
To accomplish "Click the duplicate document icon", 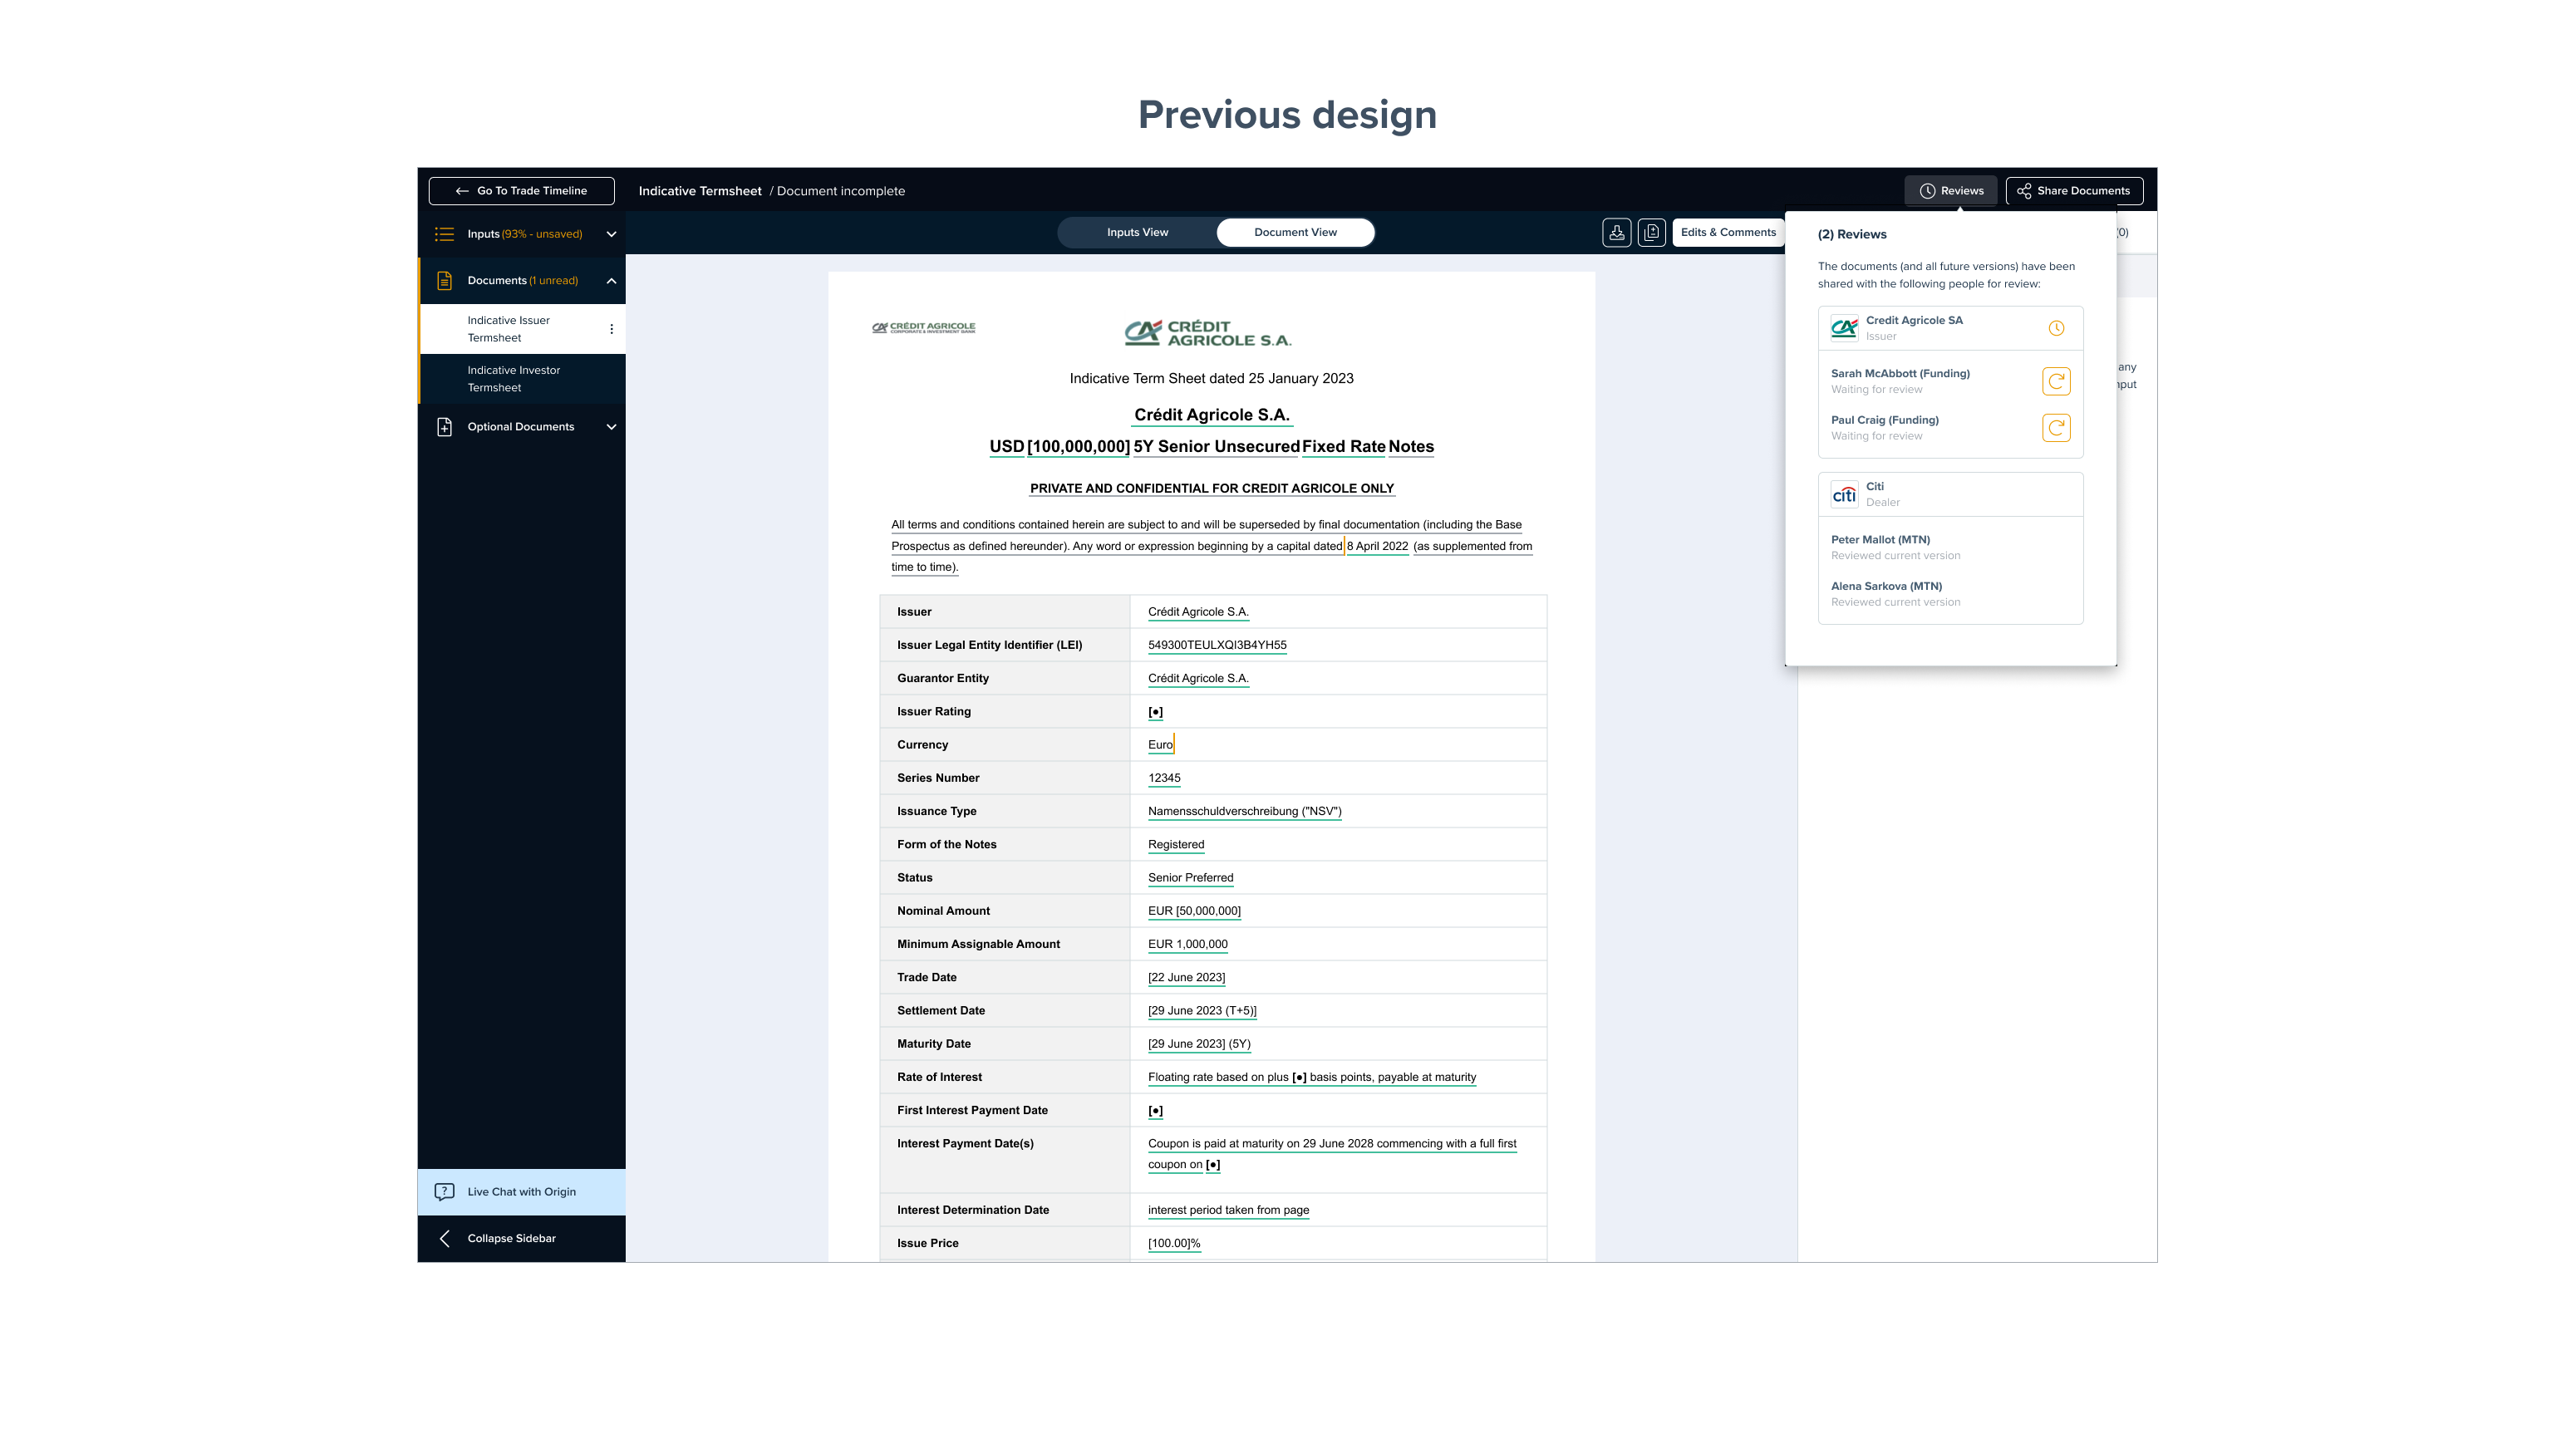I will point(1651,232).
